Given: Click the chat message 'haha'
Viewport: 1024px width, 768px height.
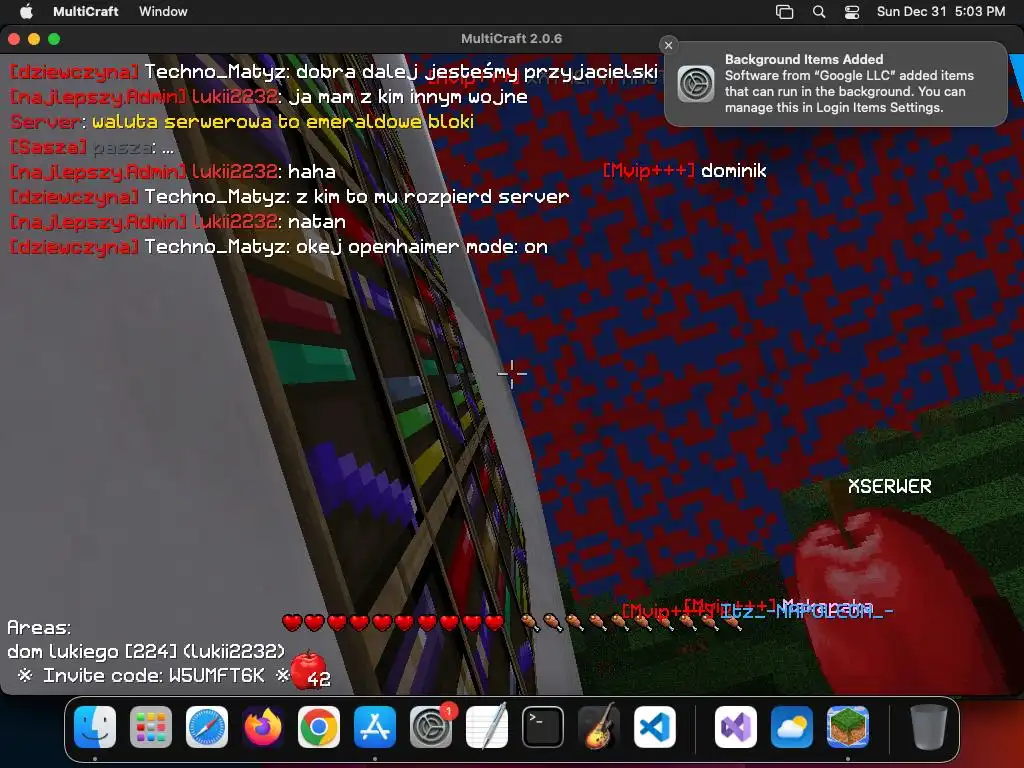Looking at the screenshot, I should pos(312,172).
